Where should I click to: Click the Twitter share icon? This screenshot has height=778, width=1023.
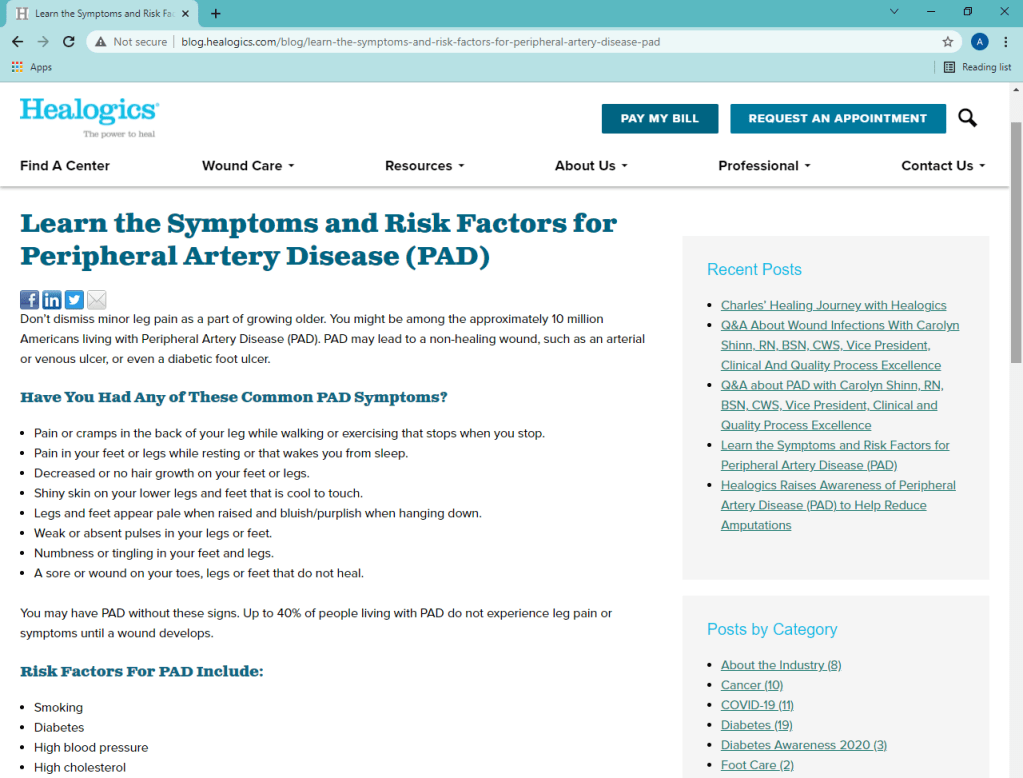(74, 299)
